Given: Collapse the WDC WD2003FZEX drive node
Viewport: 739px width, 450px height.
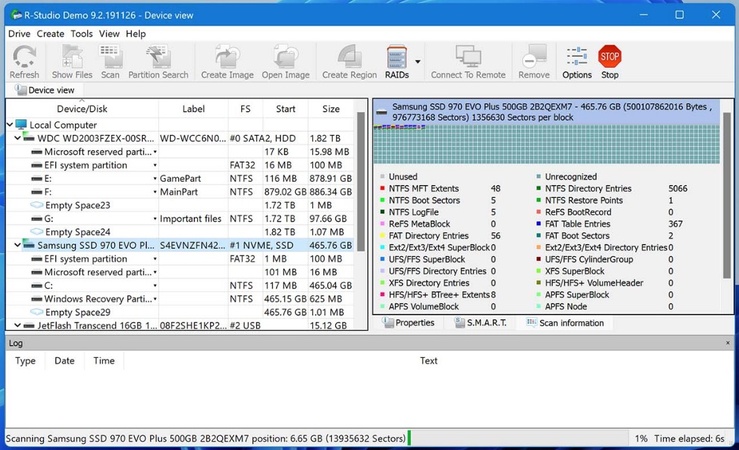Looking at the screenshot, I should point(17,138).
